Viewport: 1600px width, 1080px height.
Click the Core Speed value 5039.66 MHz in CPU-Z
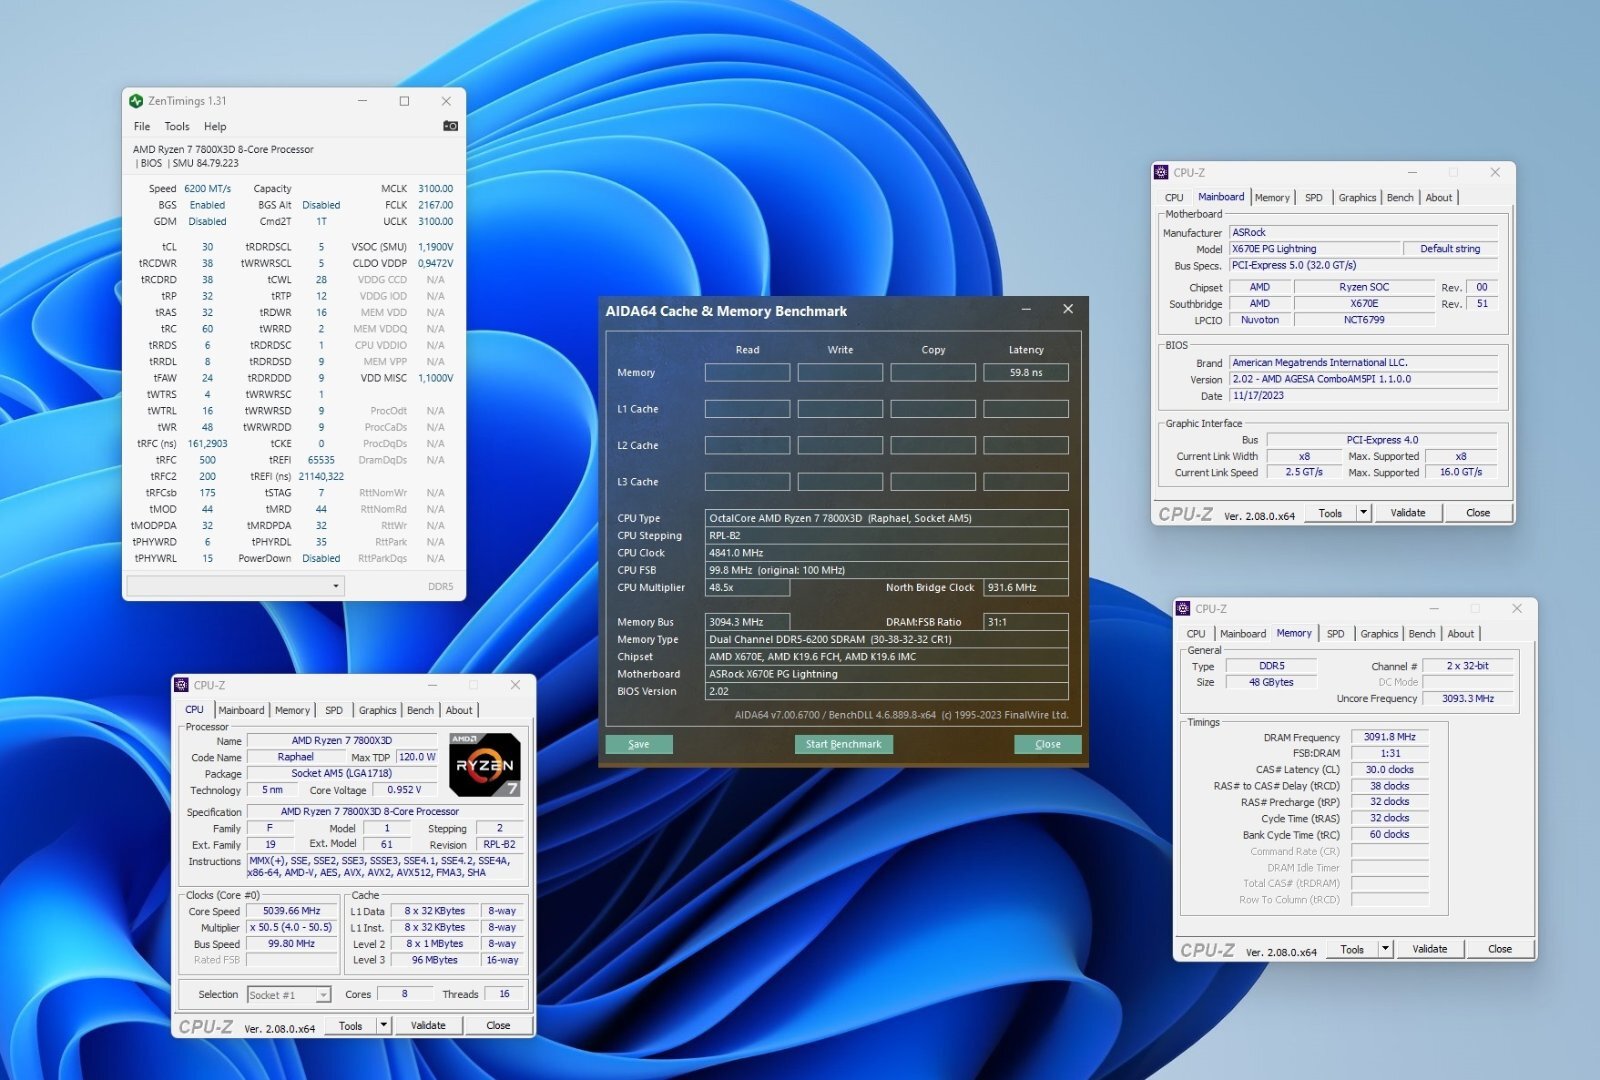pos(291,911)
